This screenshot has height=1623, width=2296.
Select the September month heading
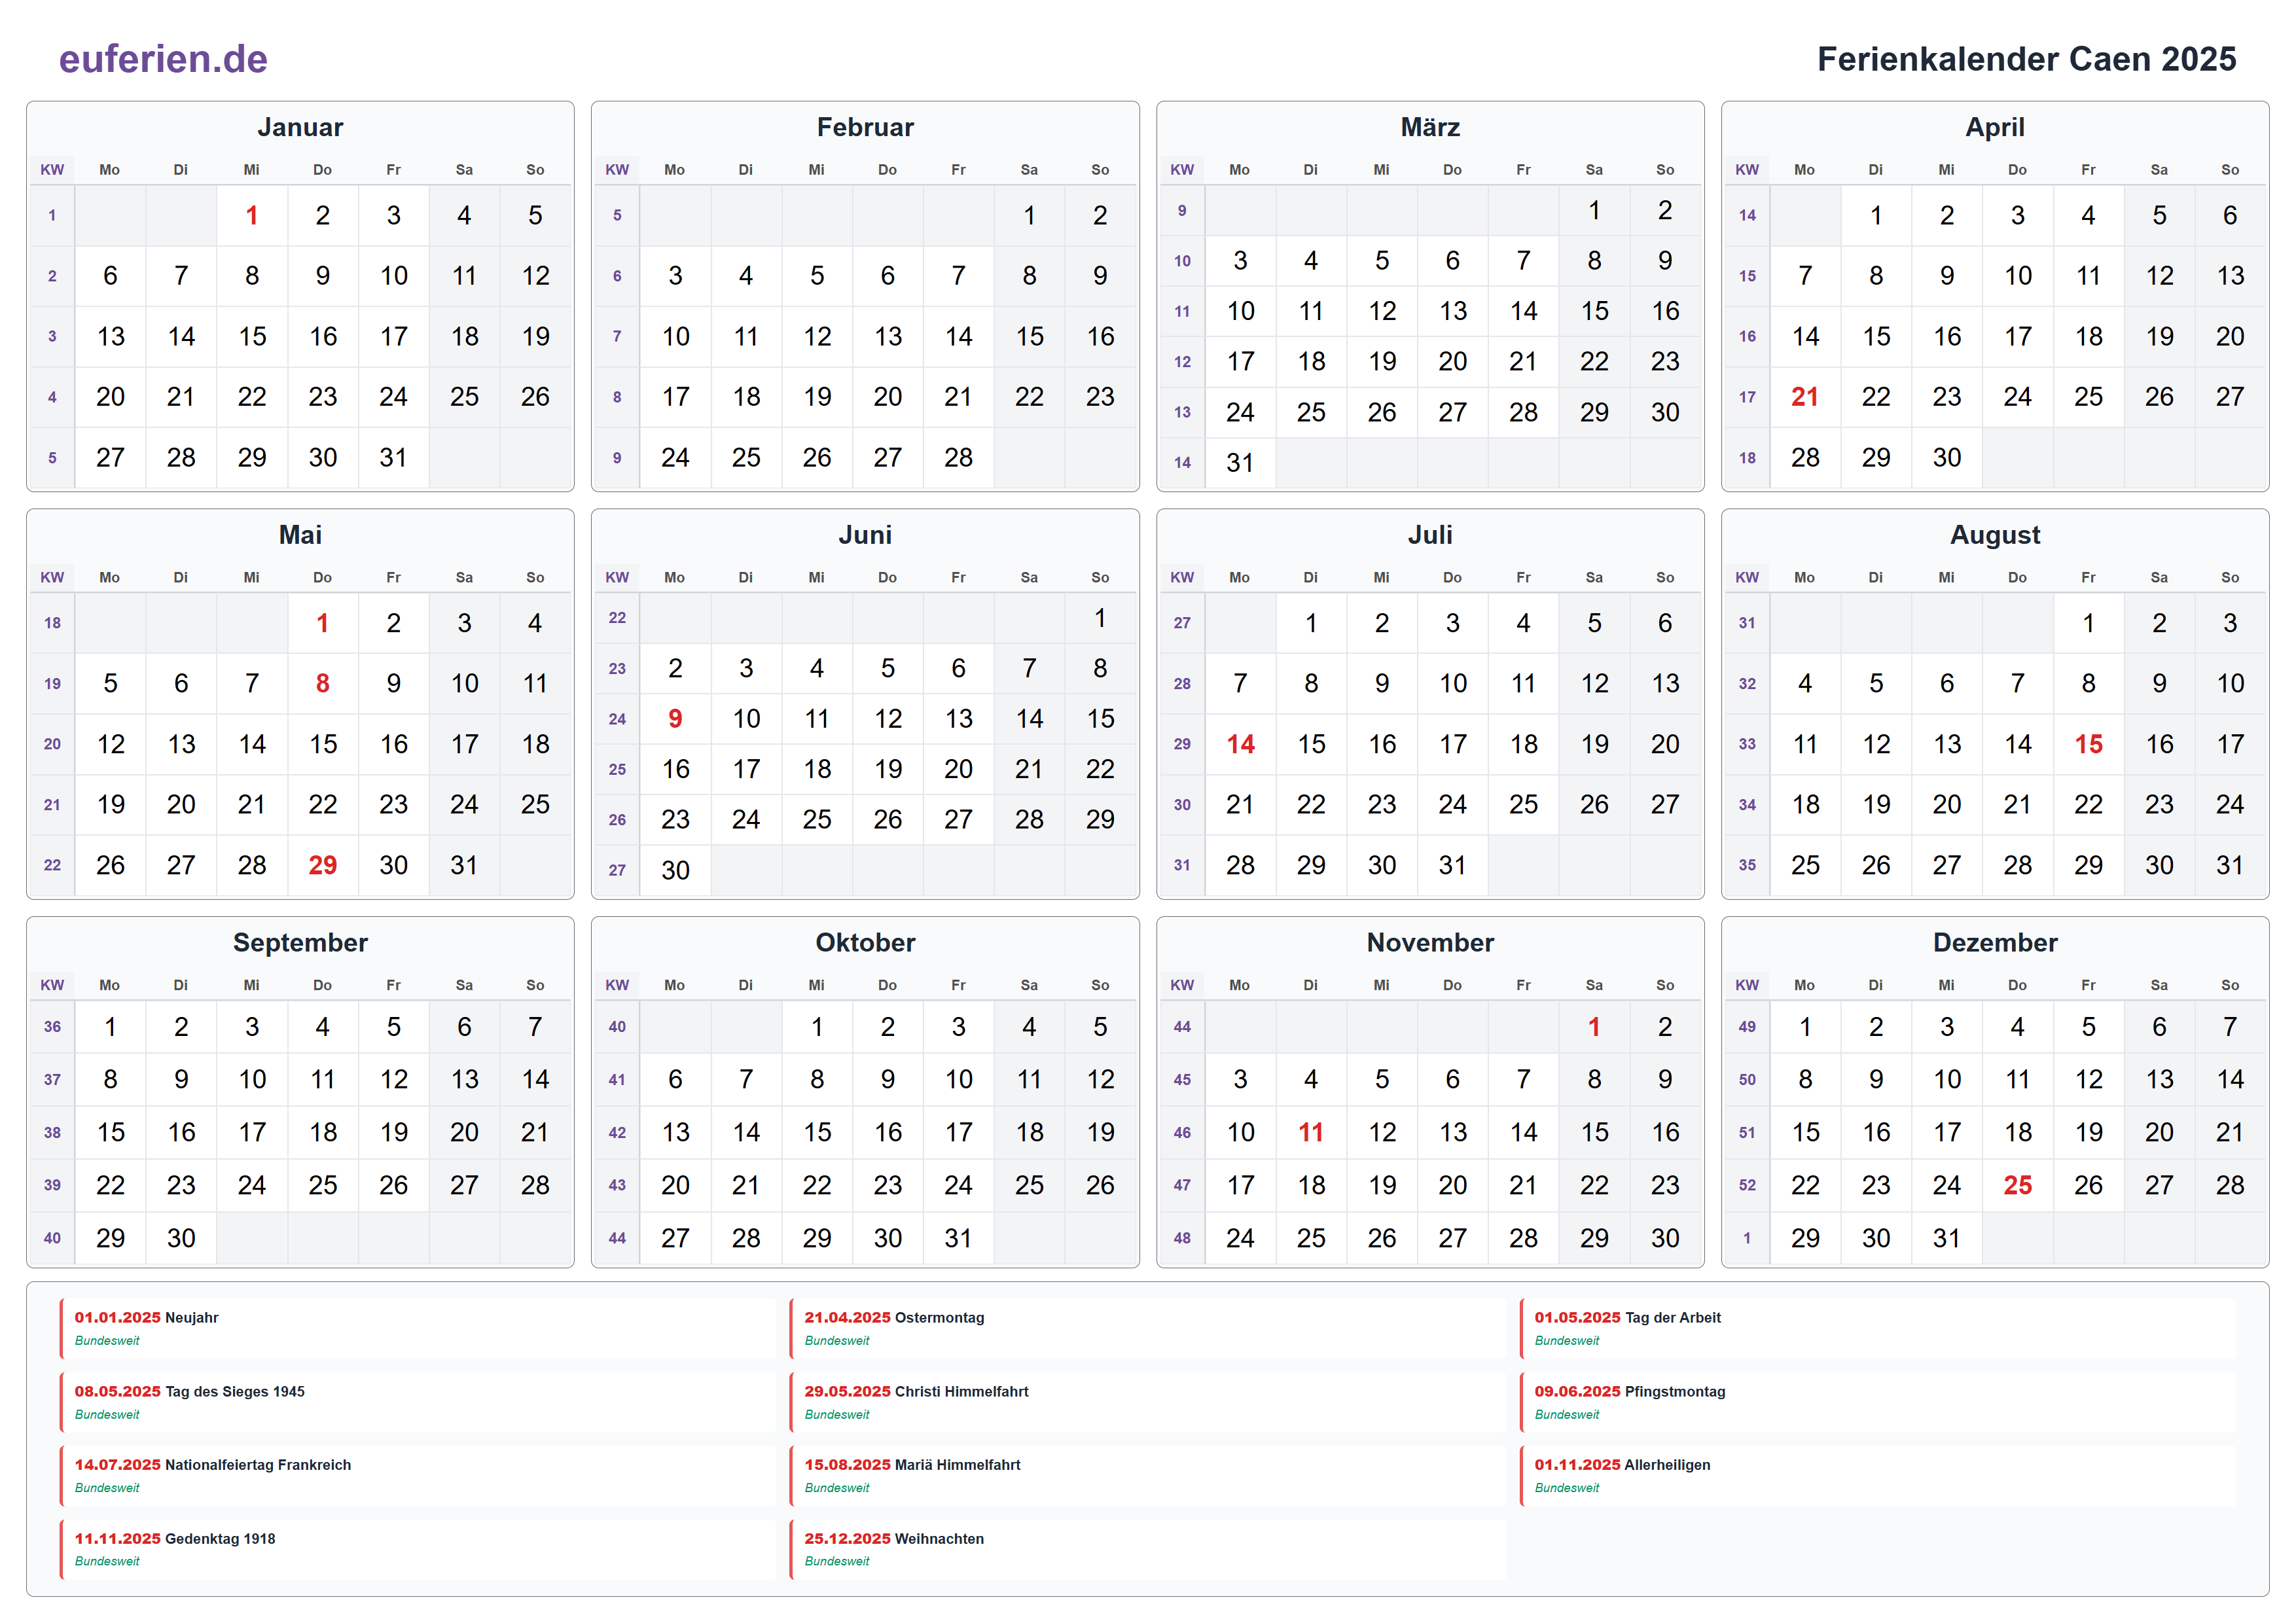300,943
